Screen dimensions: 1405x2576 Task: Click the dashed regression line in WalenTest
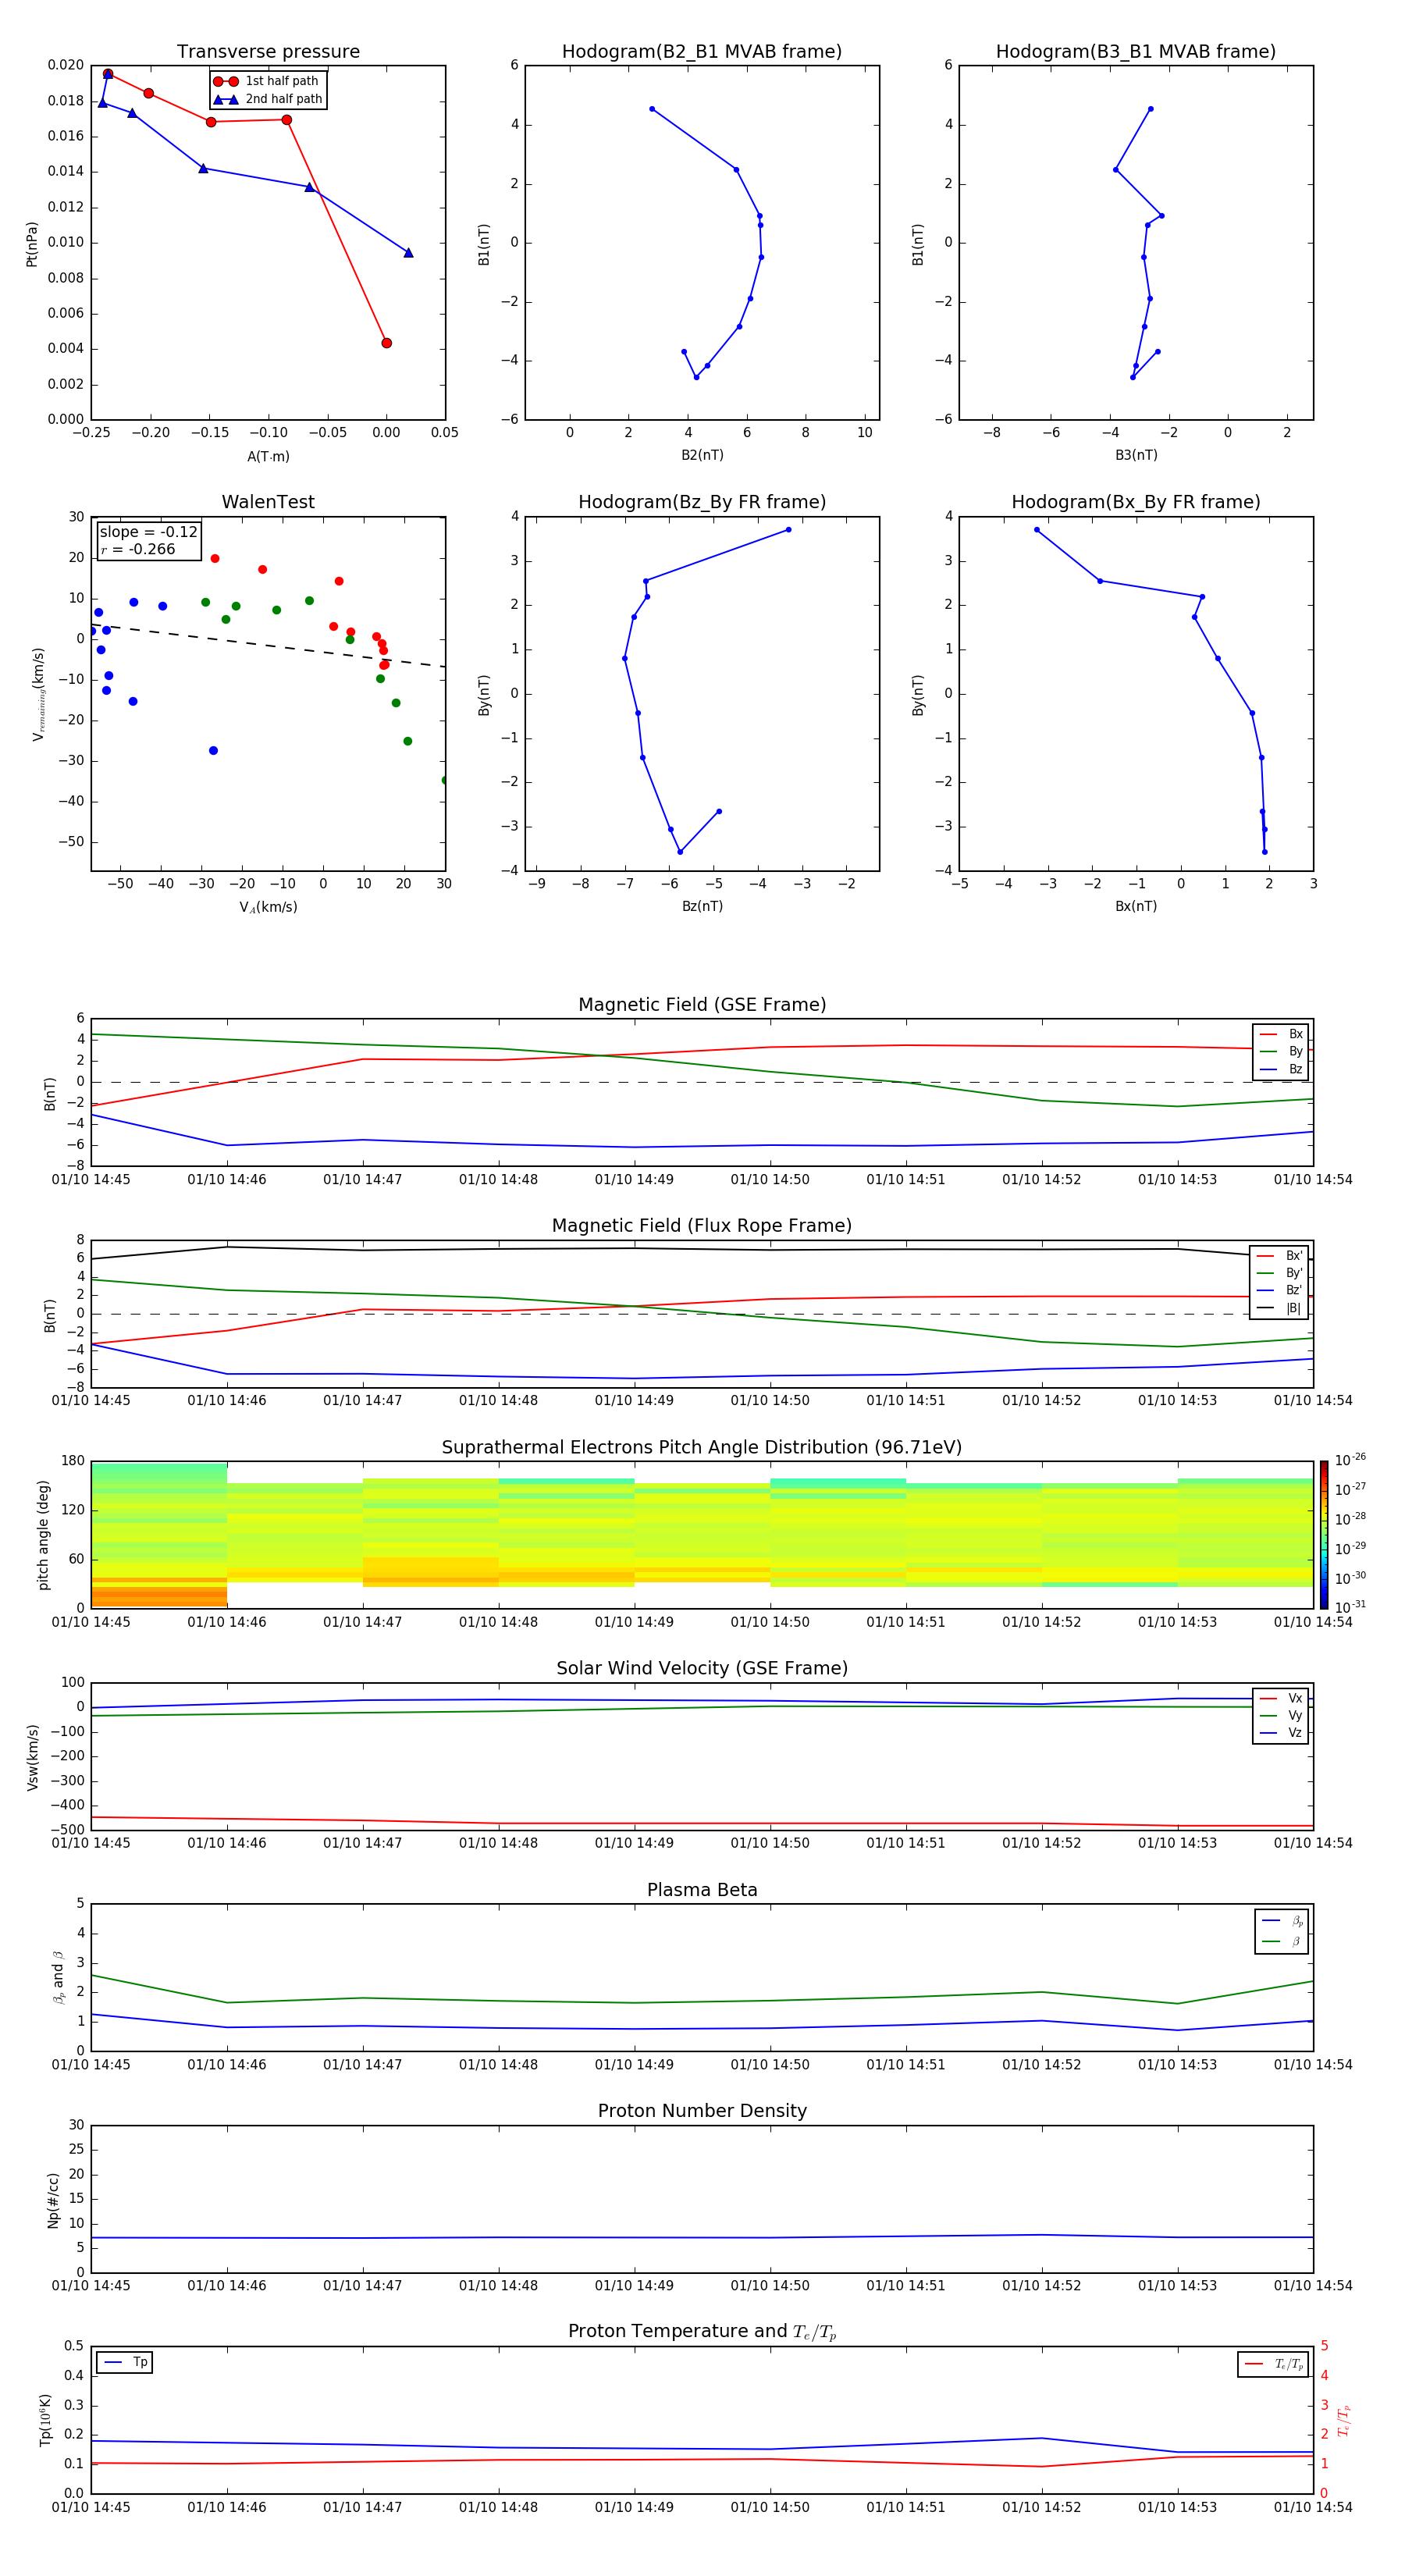point(268,646)
